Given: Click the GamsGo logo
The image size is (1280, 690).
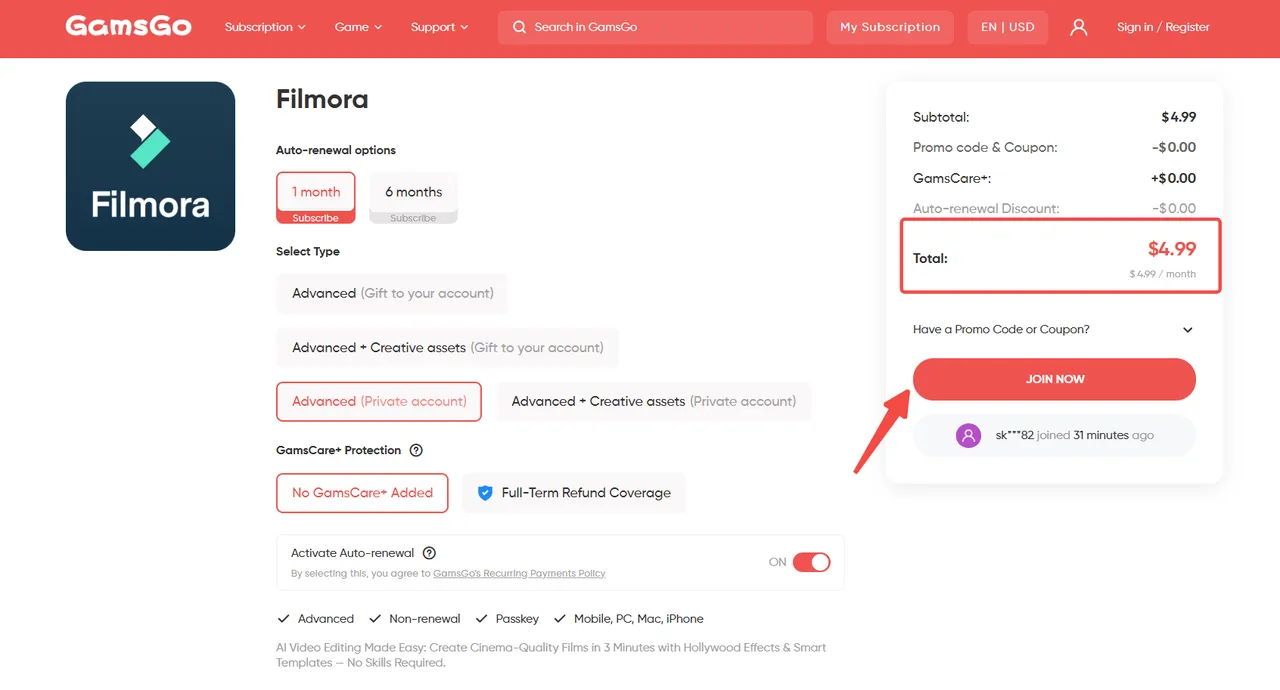Looking at the screenshot, I should (x=128, y=26).
